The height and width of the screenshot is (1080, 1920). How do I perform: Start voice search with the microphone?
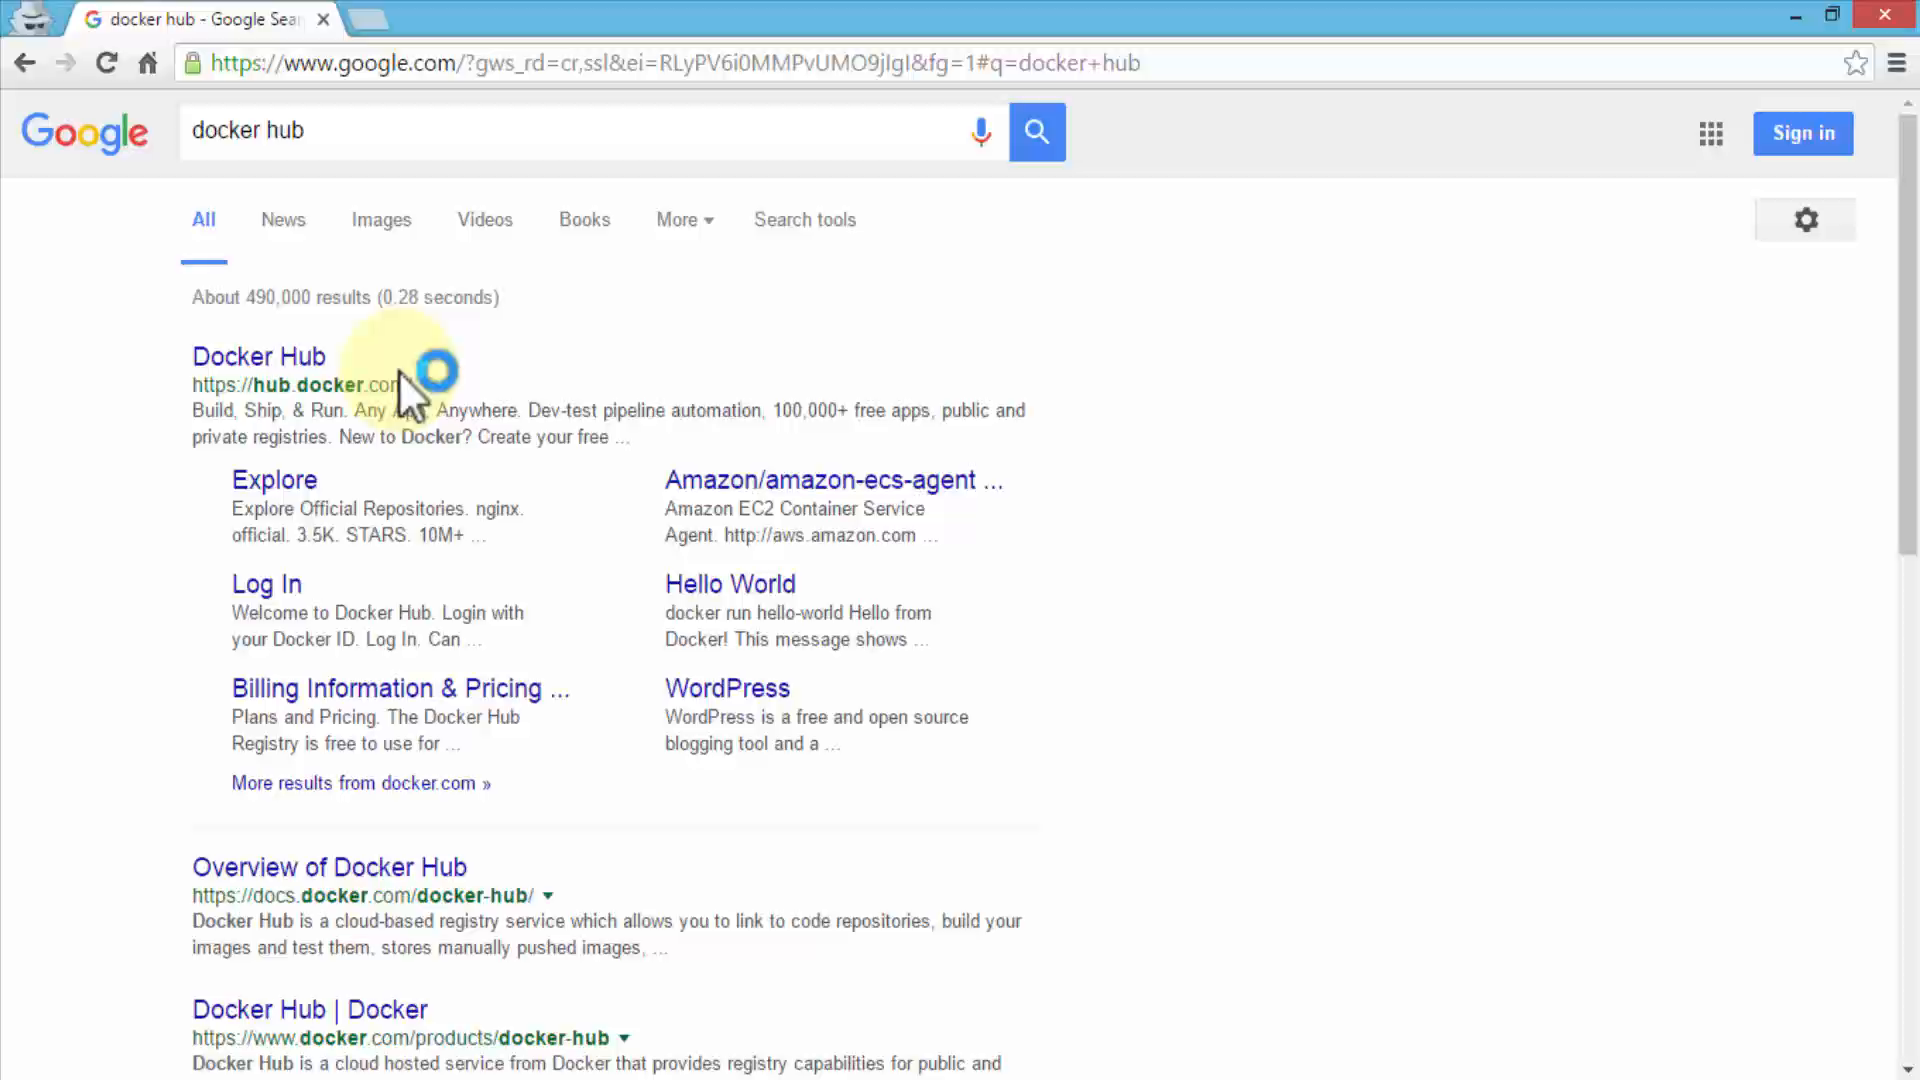(x=981, y=132)
